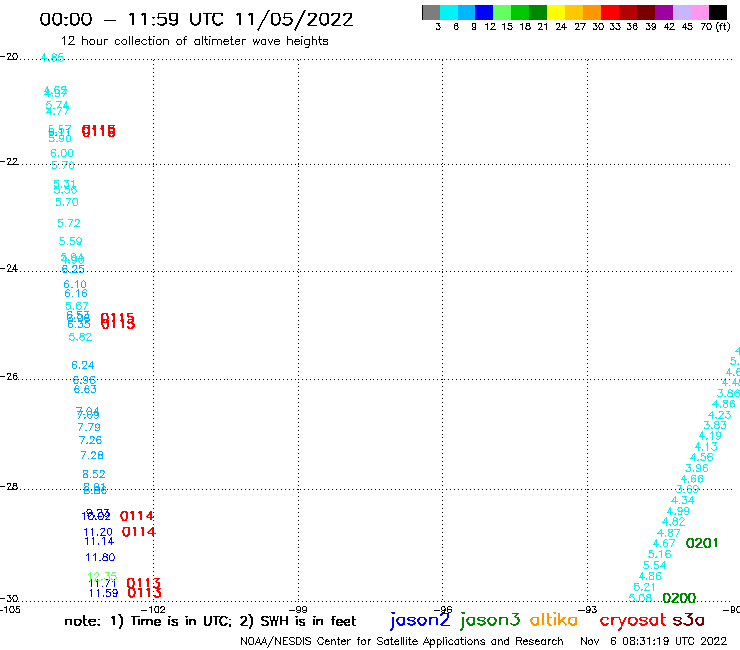Click the bright red swatch in the scale
Screen dimensions: 740x650
(610, 12)
